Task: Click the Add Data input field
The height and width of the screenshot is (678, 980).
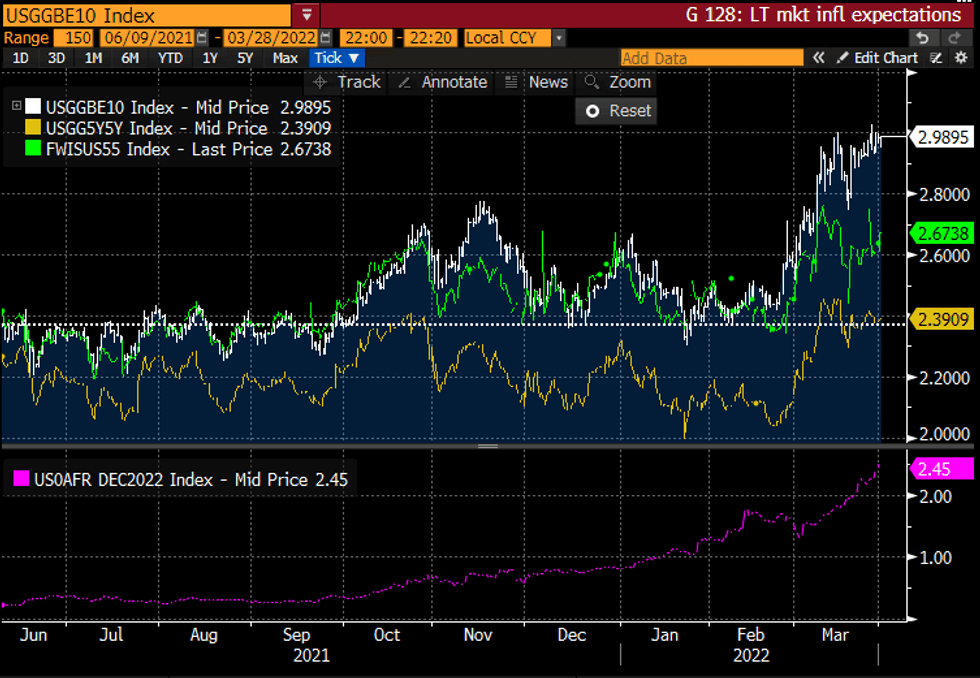Action: [711, 58]
